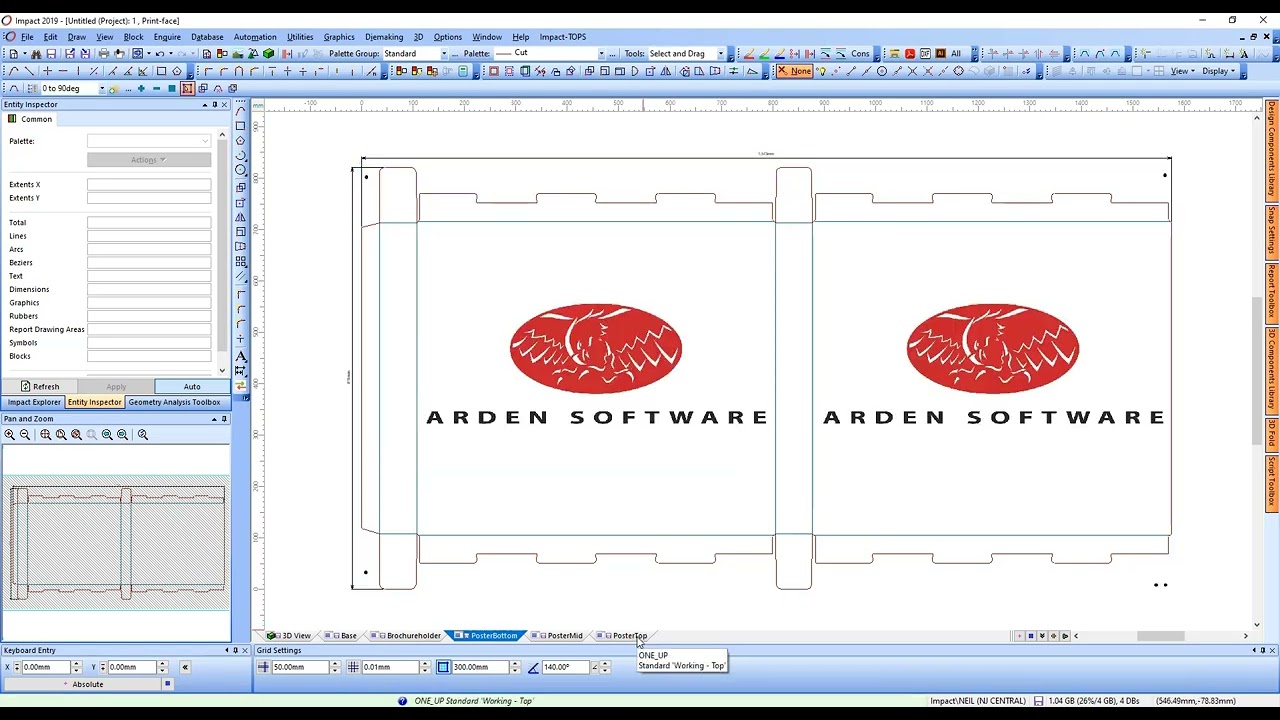Click the DXF export icon
Screen dimensions: 1280x720
click(925, 53)
